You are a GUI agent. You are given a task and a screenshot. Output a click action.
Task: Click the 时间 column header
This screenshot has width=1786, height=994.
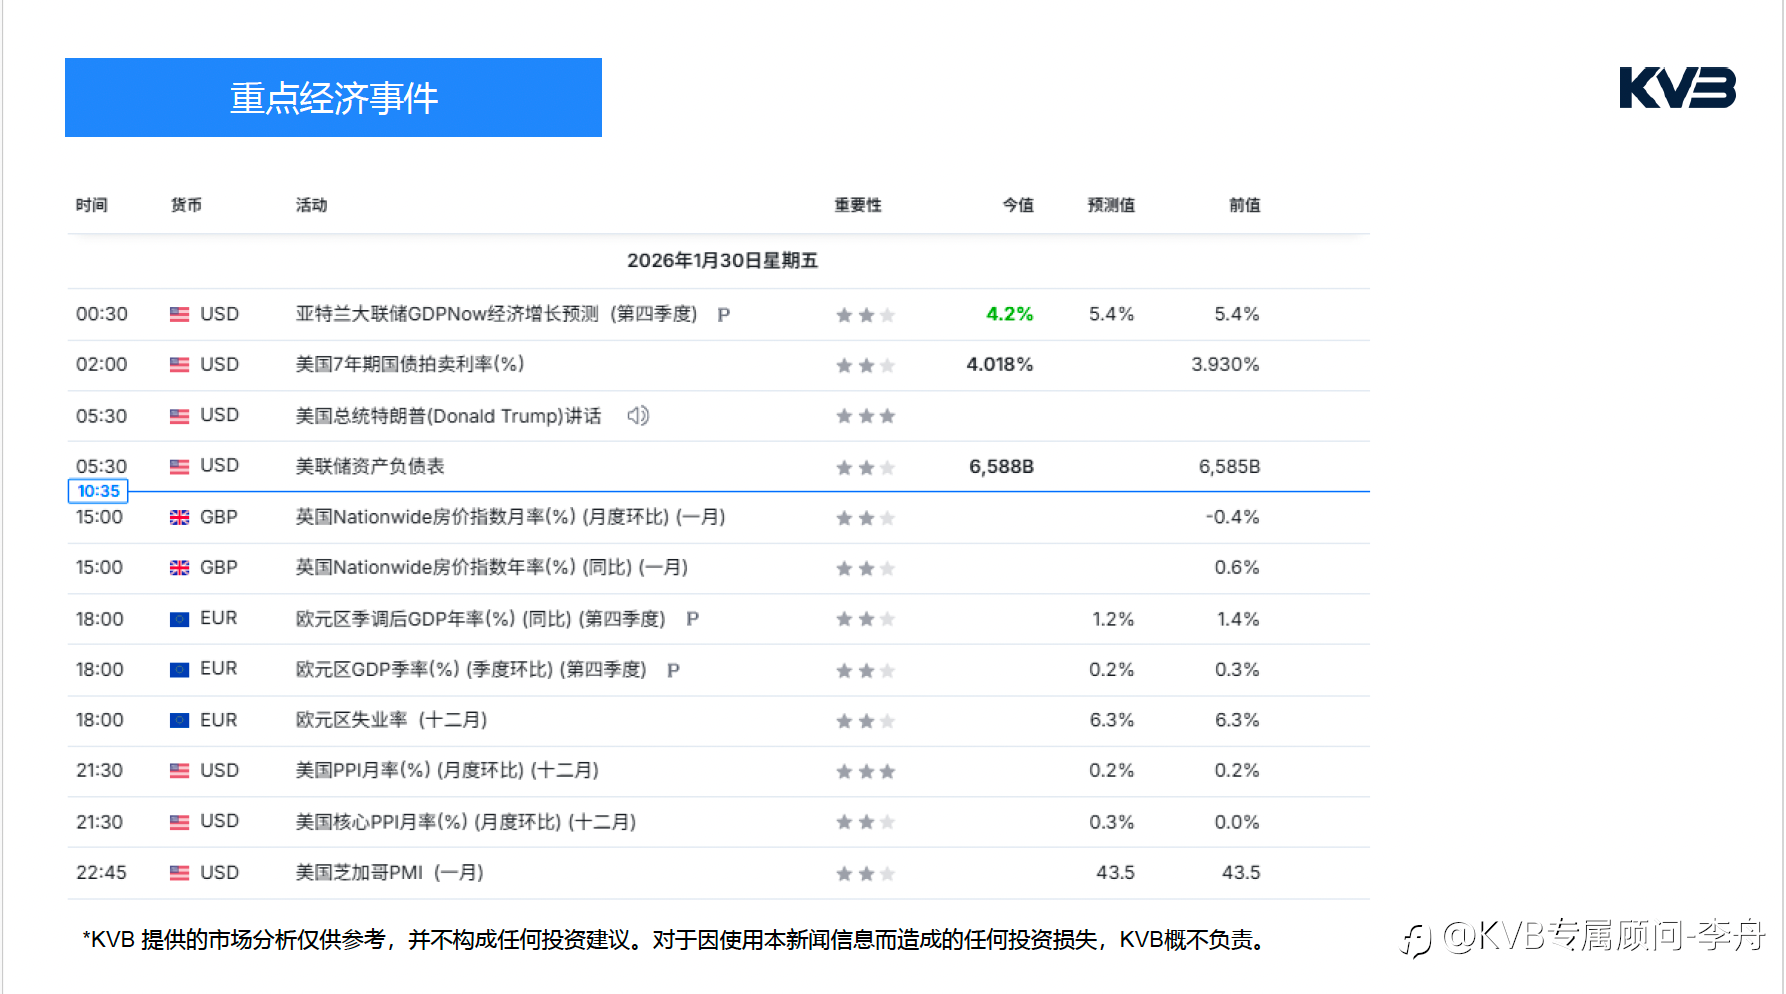[92, 205]
